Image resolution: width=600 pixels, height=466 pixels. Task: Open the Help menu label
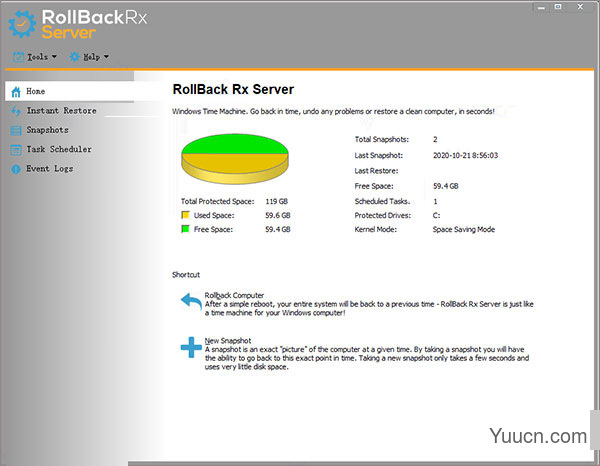tap(92, 57)
